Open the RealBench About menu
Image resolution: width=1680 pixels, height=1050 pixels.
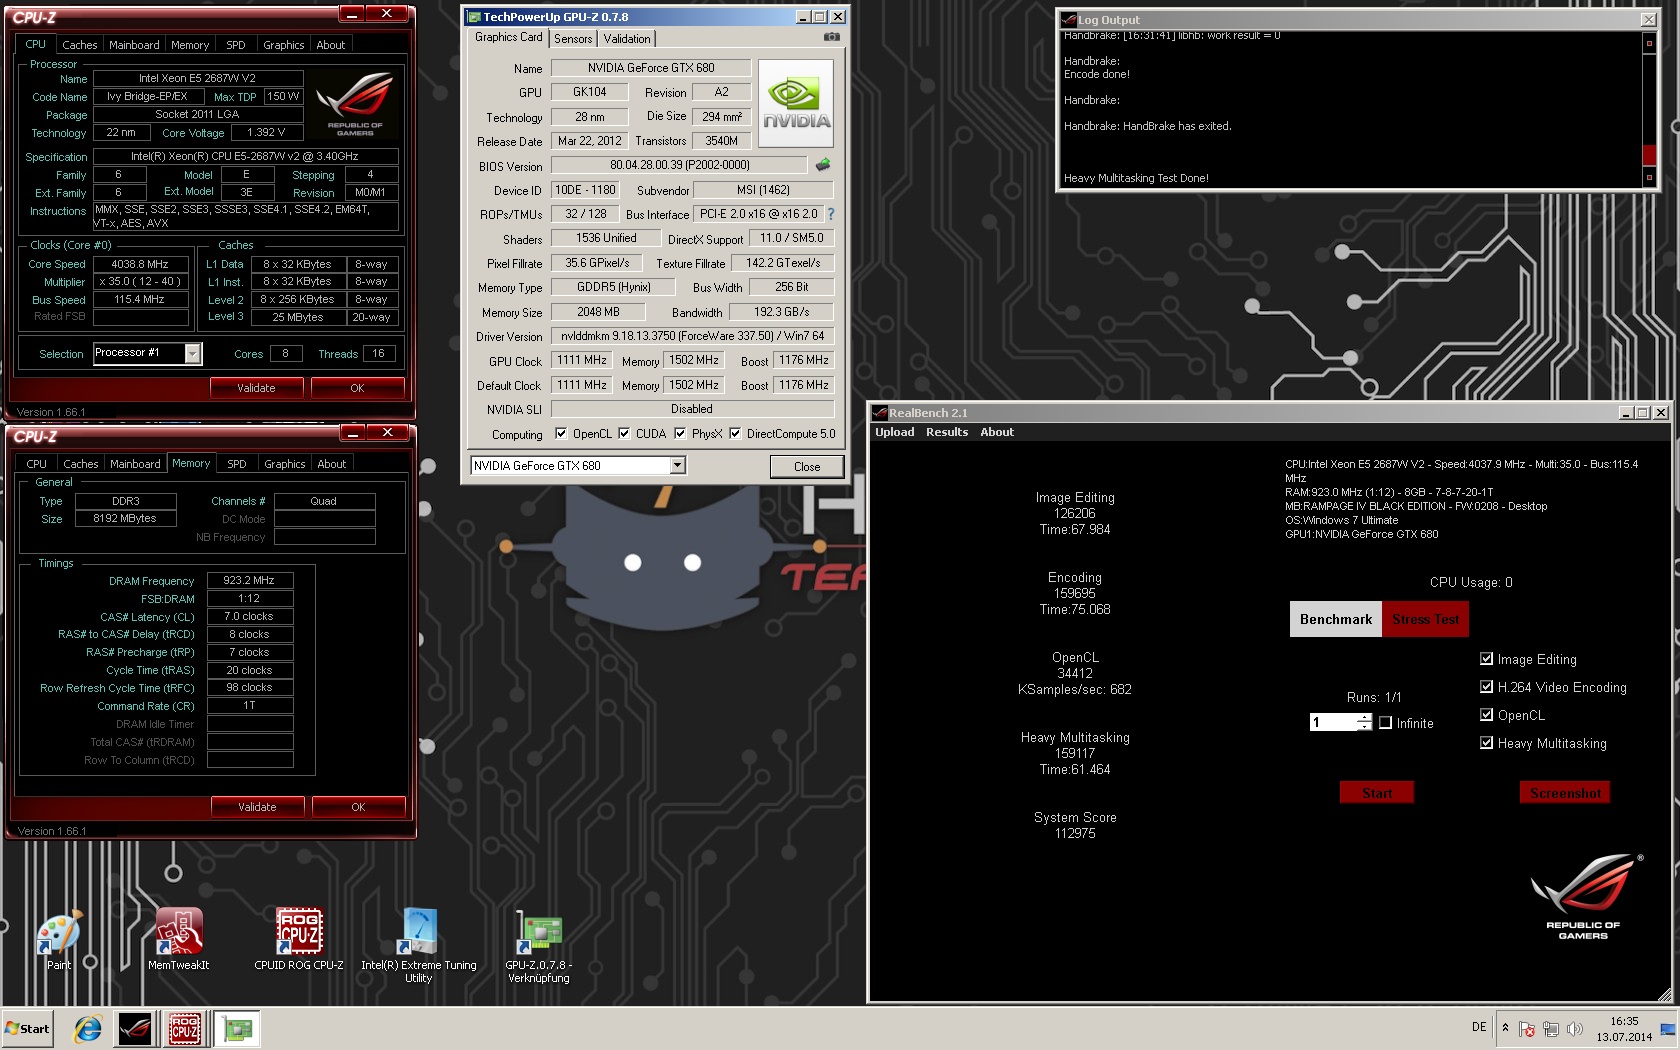996,432
